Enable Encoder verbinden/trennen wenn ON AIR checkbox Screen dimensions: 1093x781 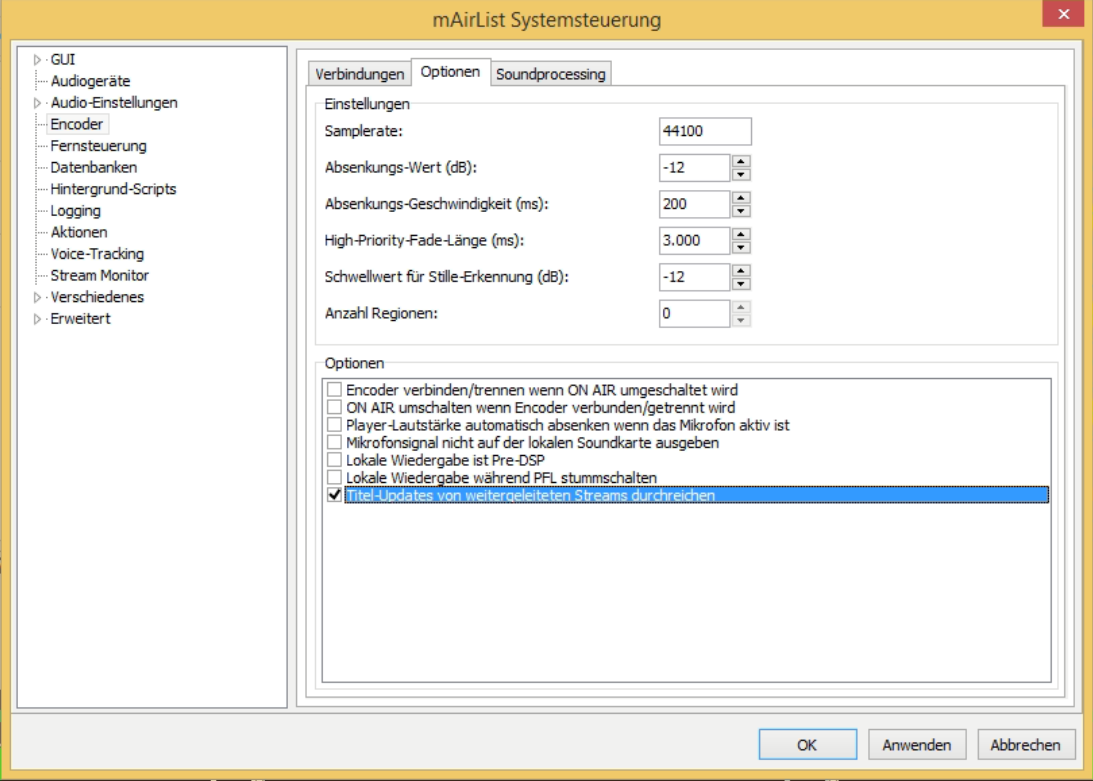click(x=334, y=389)
